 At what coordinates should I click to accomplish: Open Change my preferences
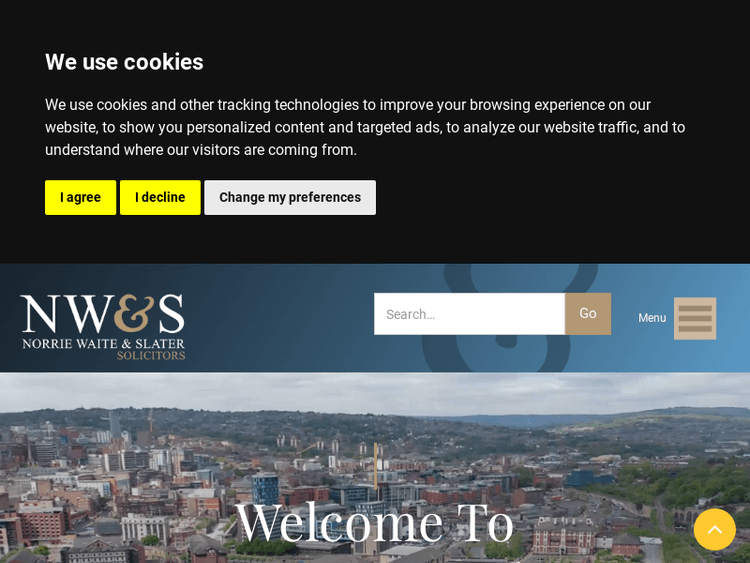click(290, 198)
